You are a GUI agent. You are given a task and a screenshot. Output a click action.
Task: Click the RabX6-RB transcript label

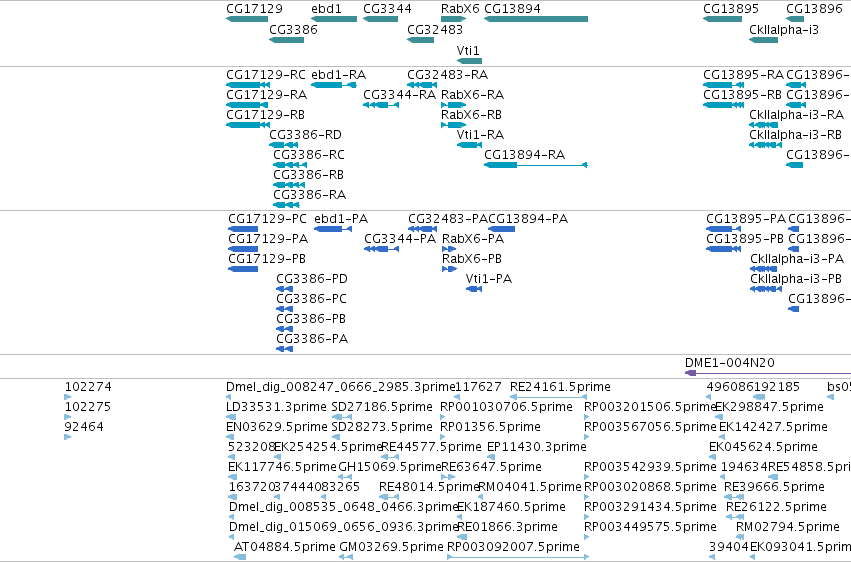471,114
